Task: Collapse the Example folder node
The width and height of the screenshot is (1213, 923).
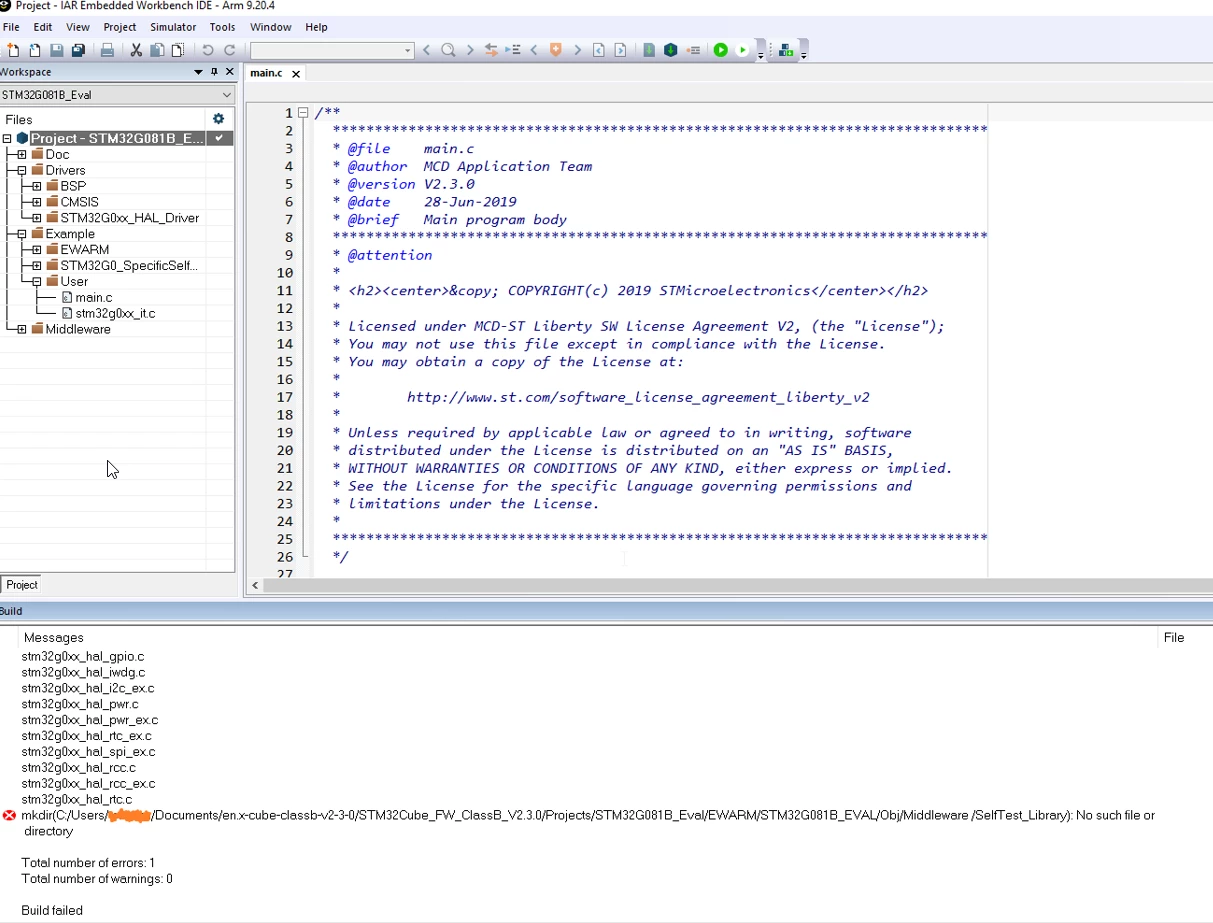Action: [22, 234]
